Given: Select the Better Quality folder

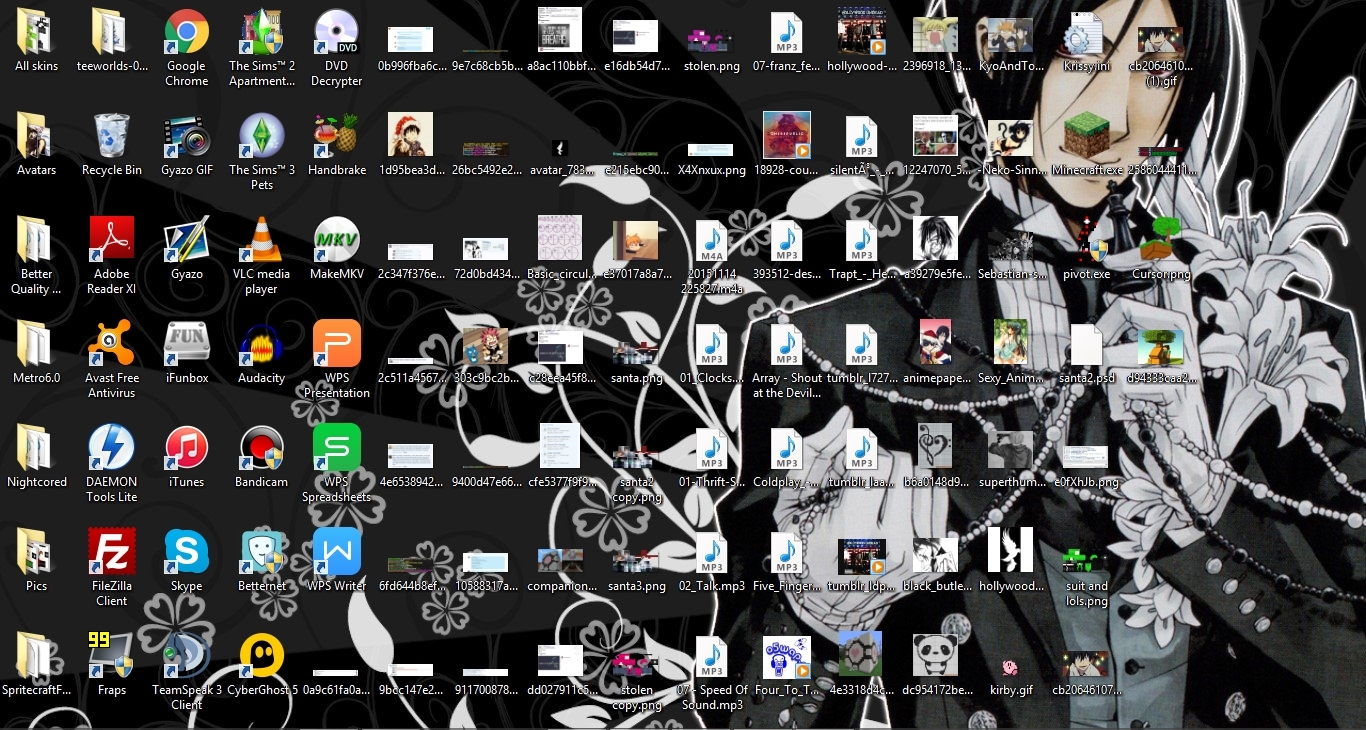Looking at the screenshot, I should tap(37, 241).
